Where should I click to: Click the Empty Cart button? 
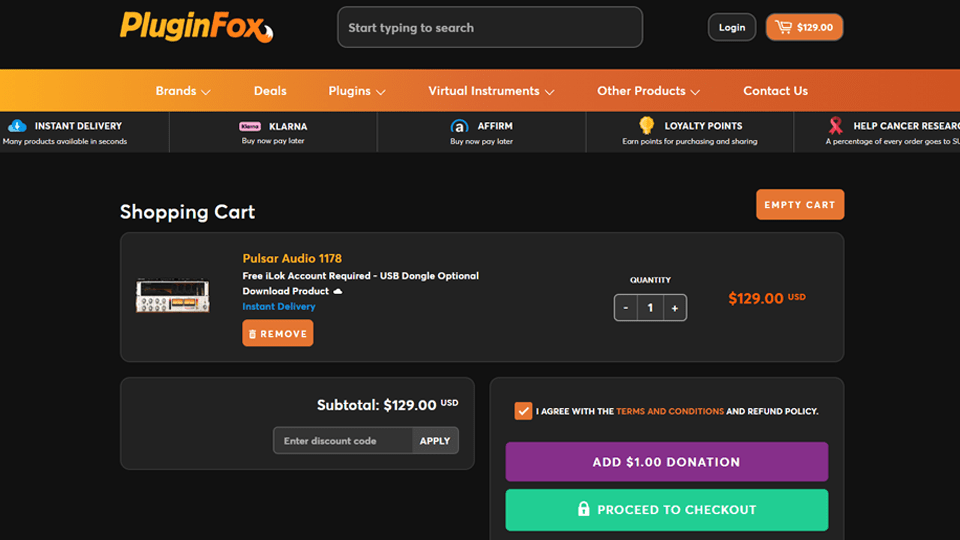coord(800,205)
